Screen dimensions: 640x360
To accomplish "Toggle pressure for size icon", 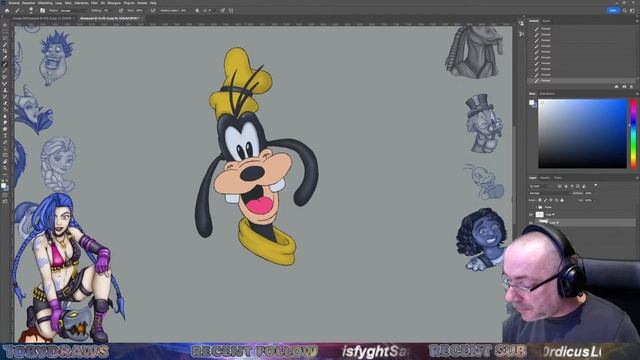I will [222, 11].
